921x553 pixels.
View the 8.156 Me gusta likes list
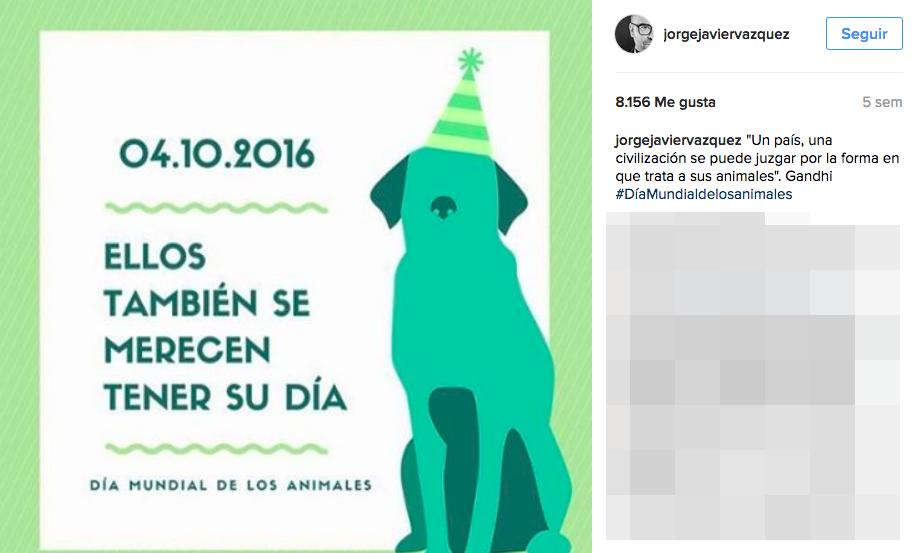tap(665, 102)
